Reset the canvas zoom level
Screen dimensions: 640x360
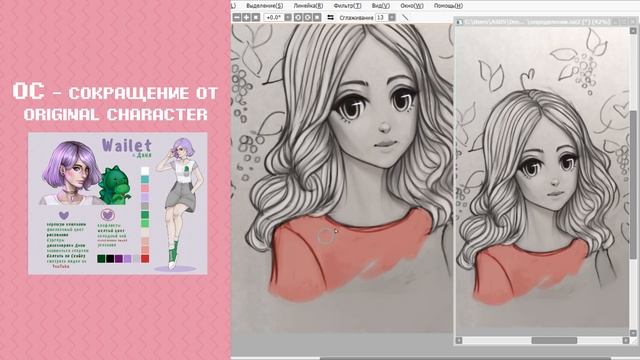tap(256, 18)
